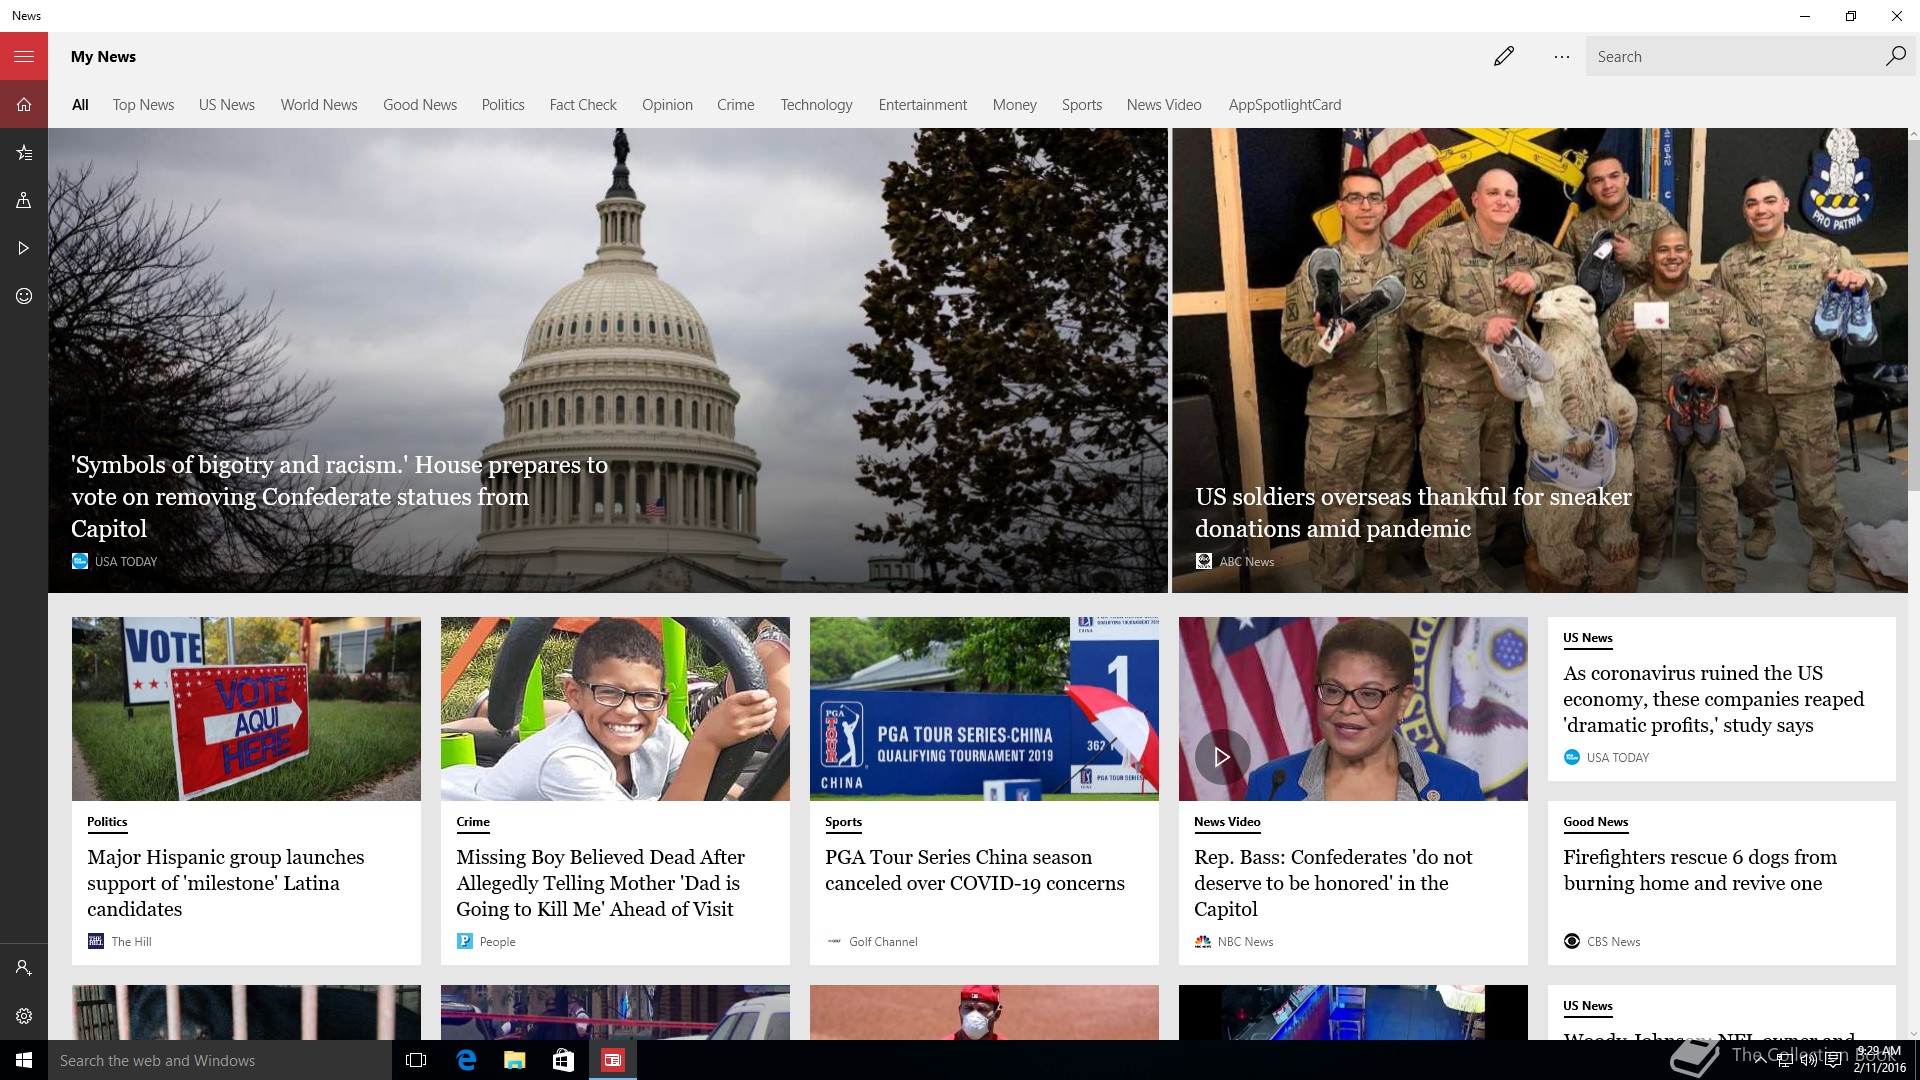
Task: Open Missing Boy Believed Dead article
Action: click(600, 883)
